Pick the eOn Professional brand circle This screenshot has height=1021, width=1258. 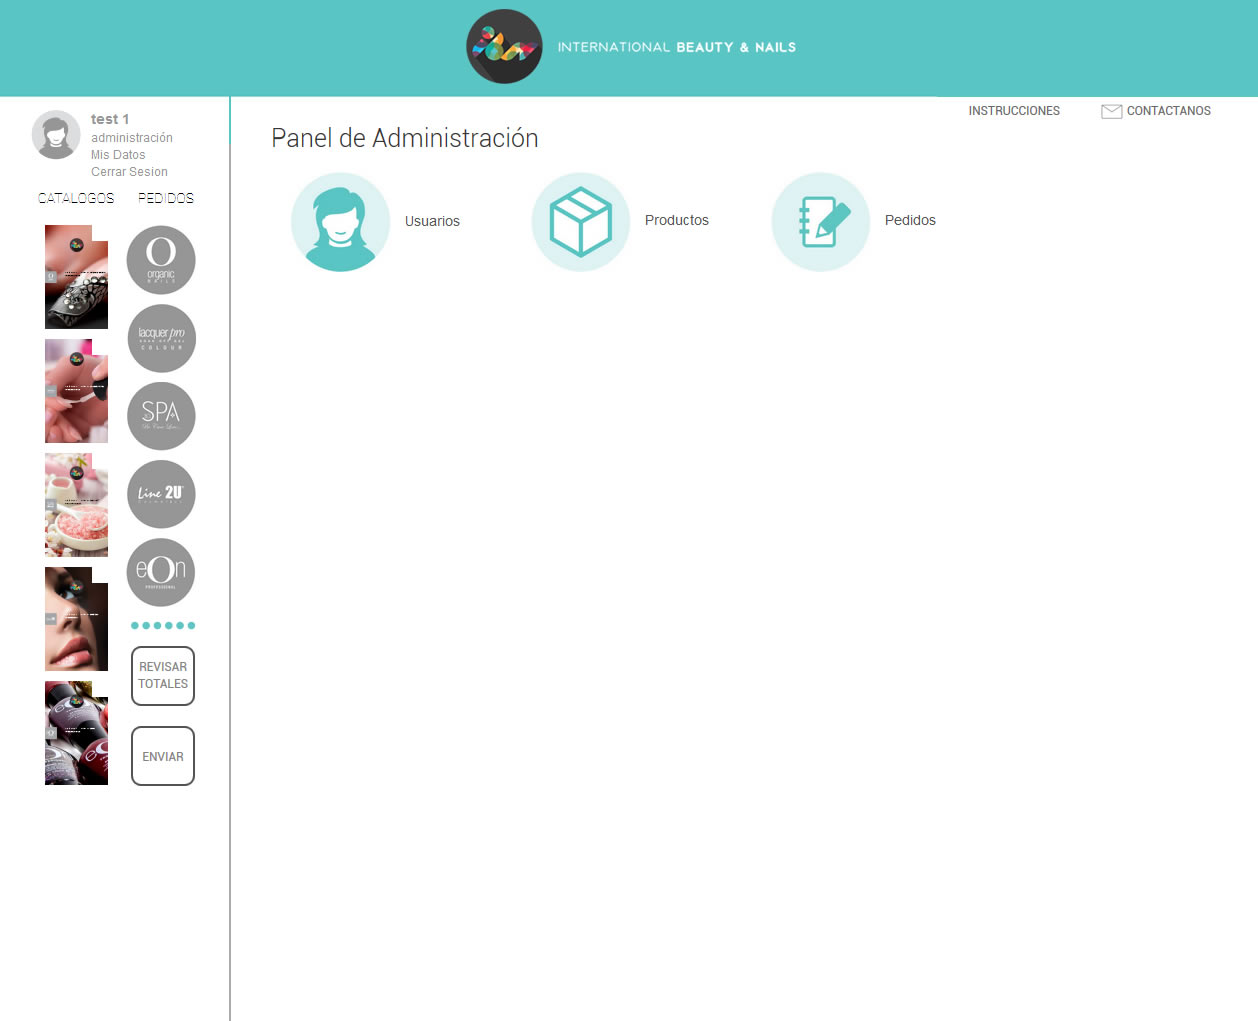pyautogui.click(x=161, y=572)
